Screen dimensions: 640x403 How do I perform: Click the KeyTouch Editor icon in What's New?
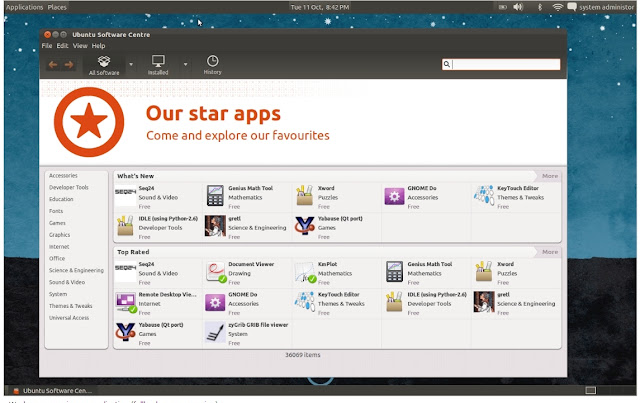pos(484,195)
